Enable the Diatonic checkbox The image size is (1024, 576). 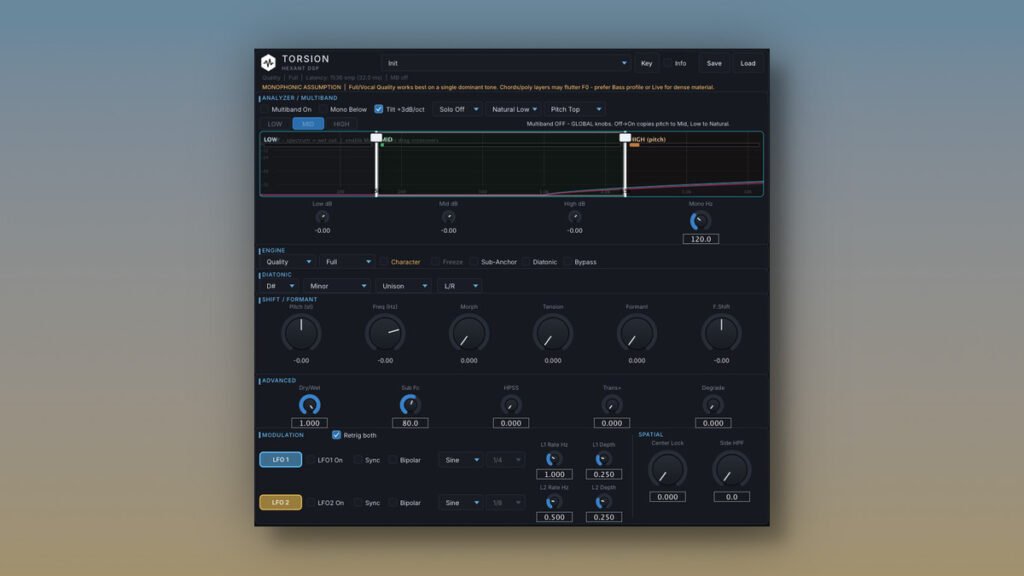coord(526,262)
